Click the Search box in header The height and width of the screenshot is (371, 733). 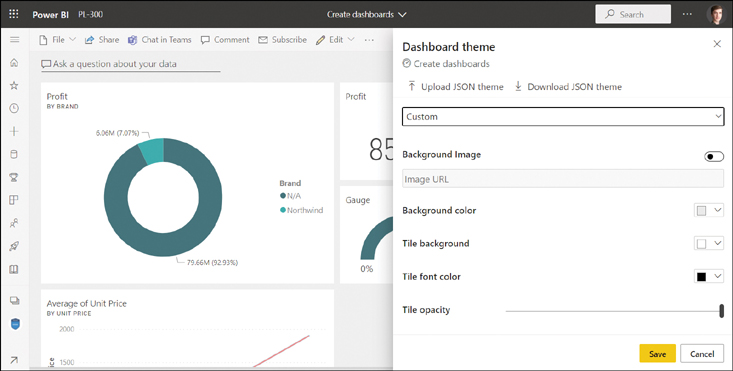click(633, 14)
